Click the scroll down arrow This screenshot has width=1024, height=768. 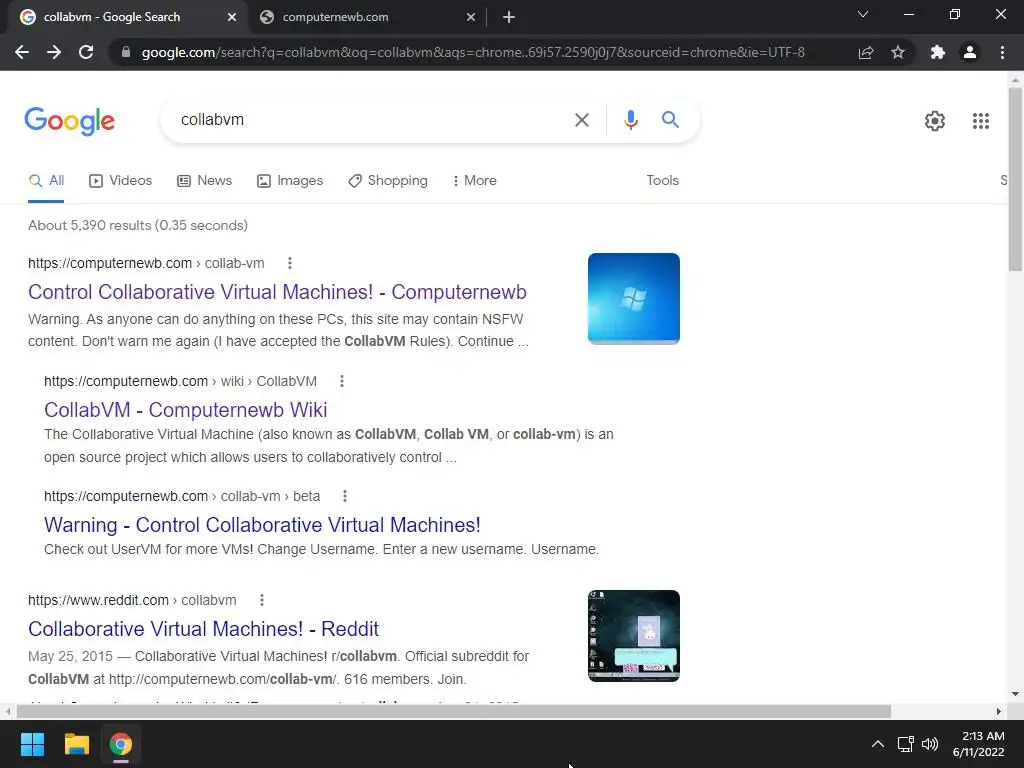1015,694
